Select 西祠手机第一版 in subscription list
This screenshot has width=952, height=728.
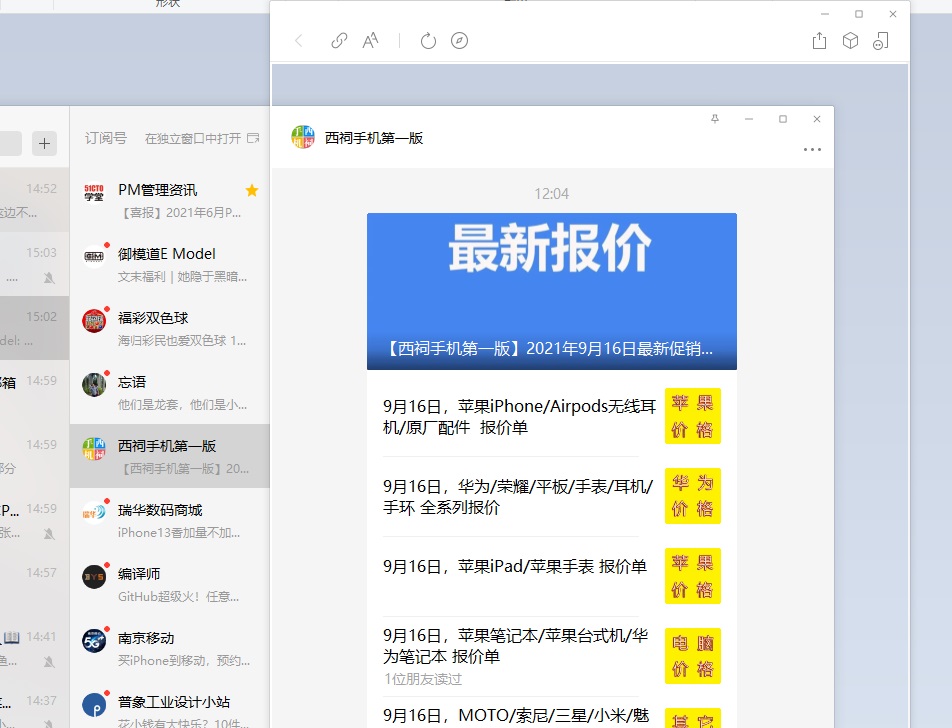(x=170, y=456)
